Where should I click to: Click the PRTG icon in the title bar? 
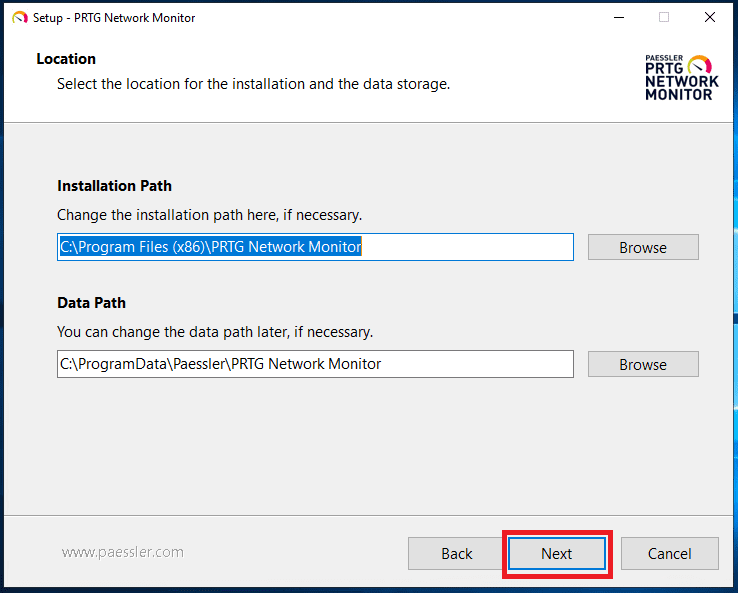tap(20, 18)
